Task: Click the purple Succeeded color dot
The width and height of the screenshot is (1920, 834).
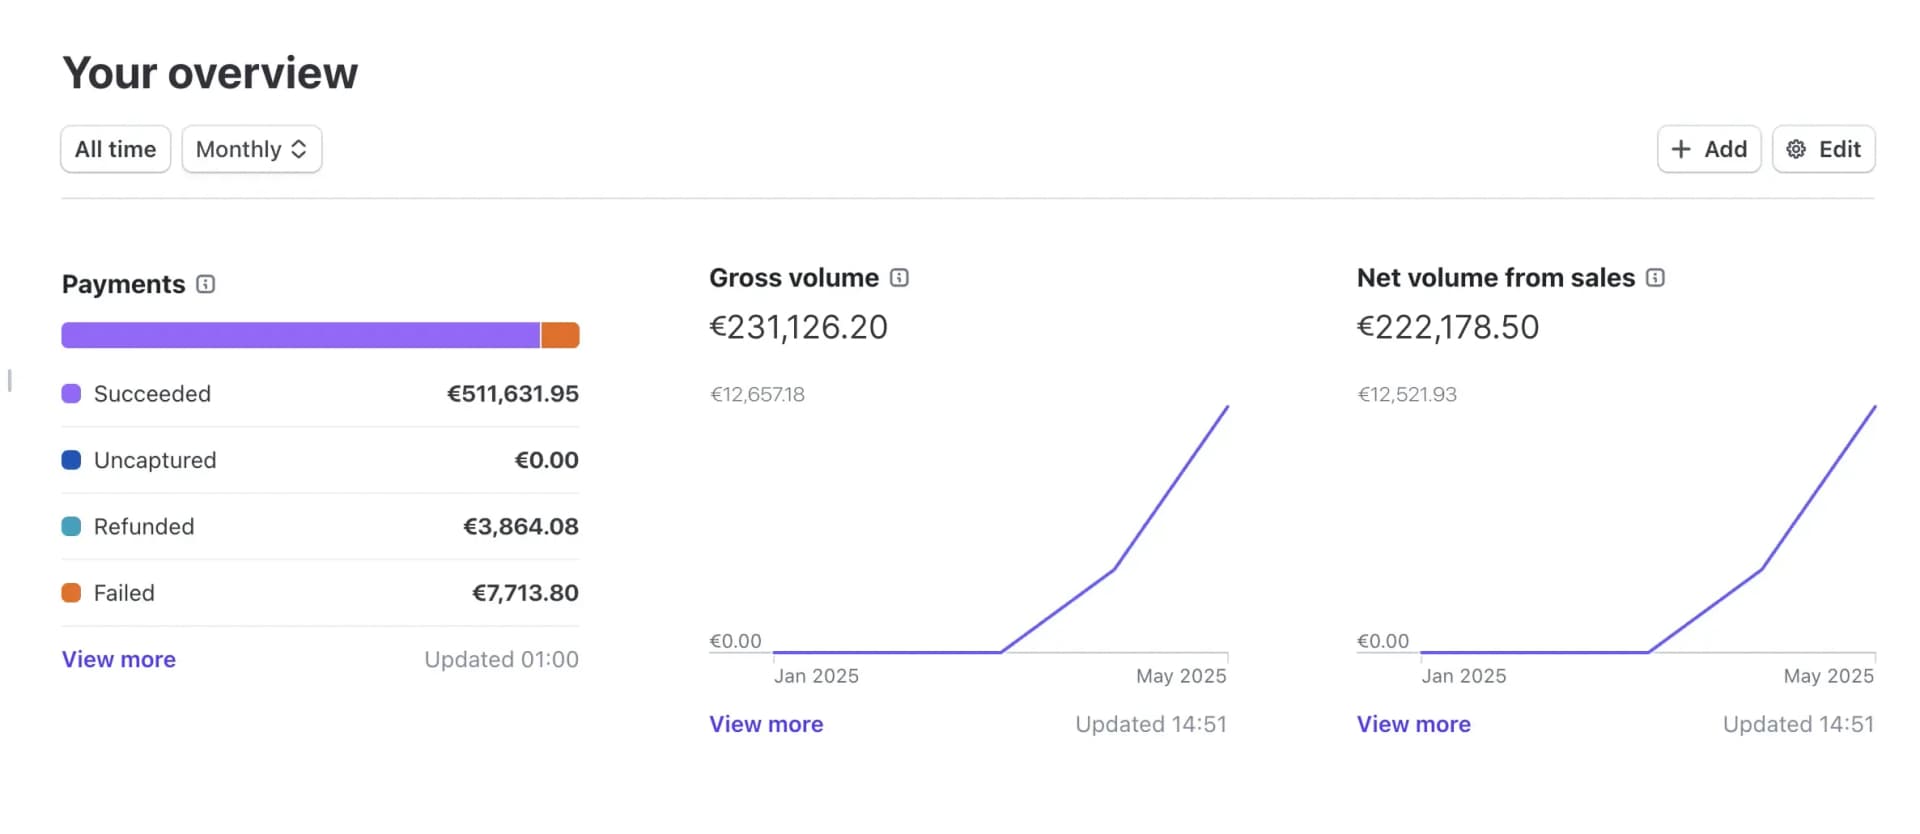Action: point(71,394)
